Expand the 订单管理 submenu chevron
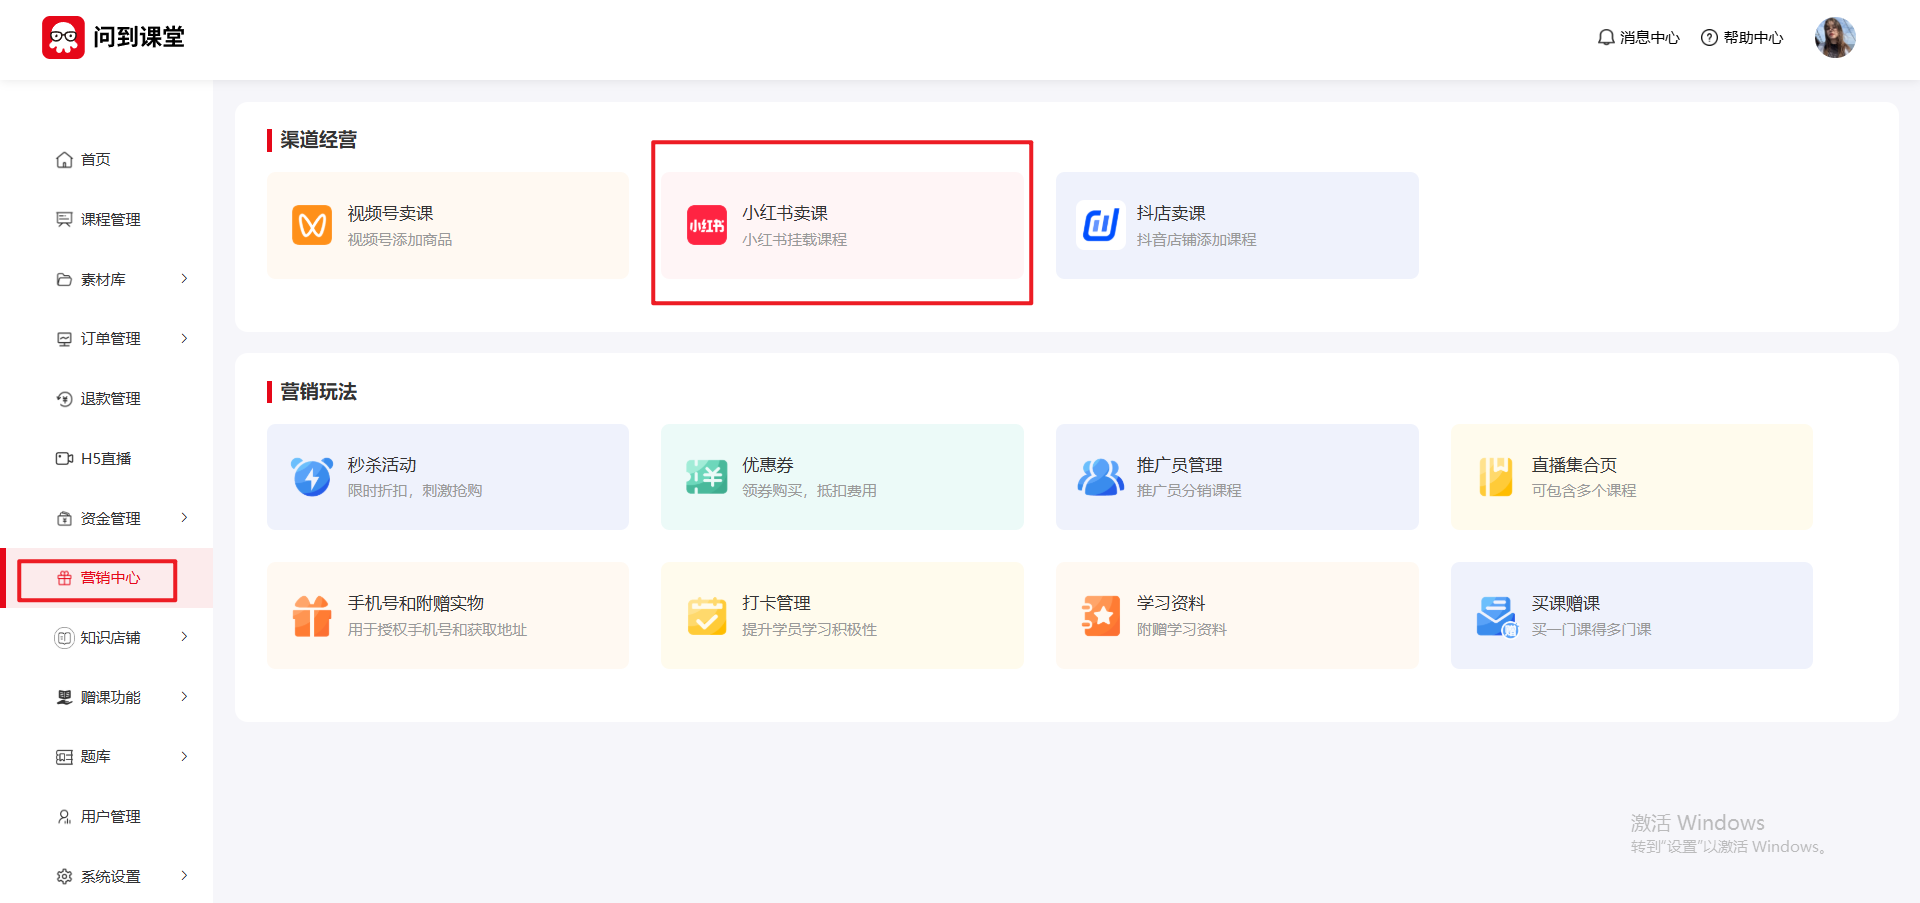This screenshot has height=903, width=1920. pyautogui.click(x=184, y=338)
